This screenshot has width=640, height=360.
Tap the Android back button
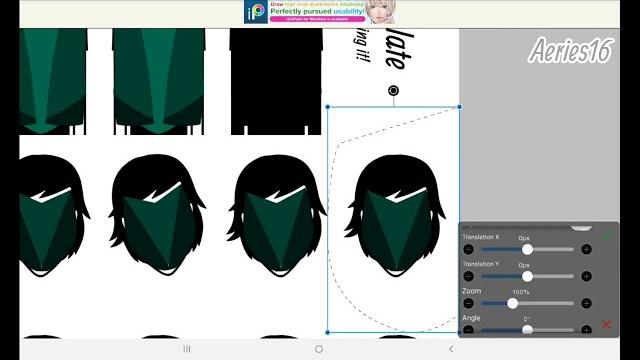(x=451, y=349)
